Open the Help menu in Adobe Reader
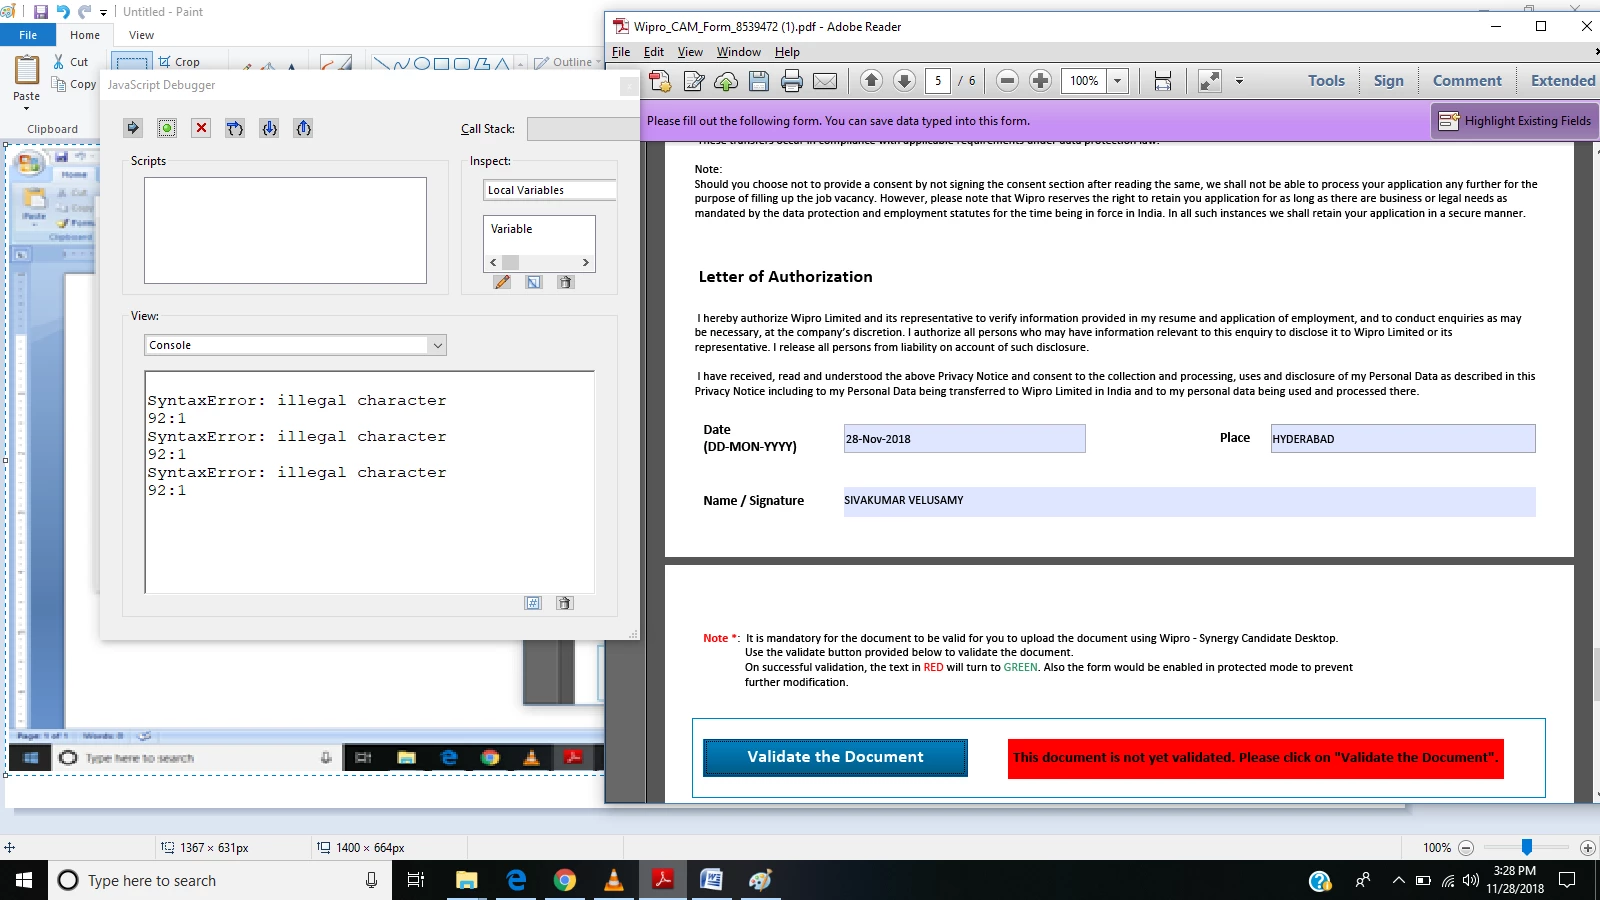The height and width of the screenshot is (900, 1600). [787, 52]
